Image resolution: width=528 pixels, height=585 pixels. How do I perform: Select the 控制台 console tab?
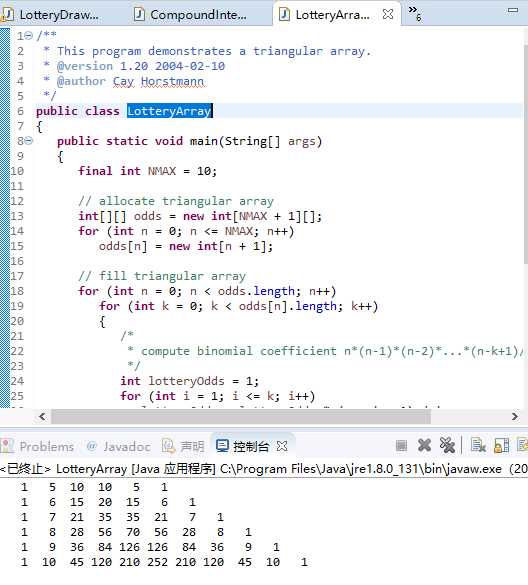243,446
